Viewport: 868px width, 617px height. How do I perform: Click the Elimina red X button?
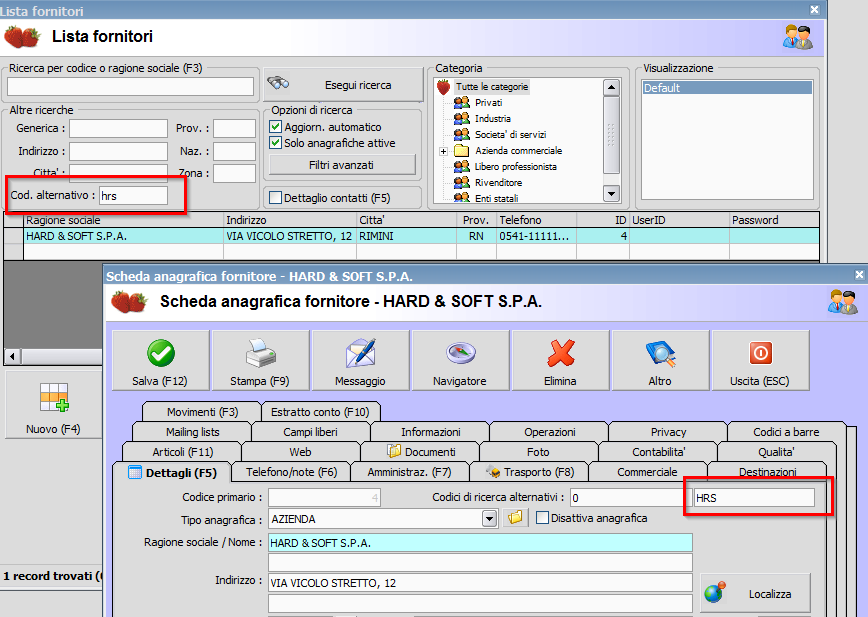pos(560,360)
